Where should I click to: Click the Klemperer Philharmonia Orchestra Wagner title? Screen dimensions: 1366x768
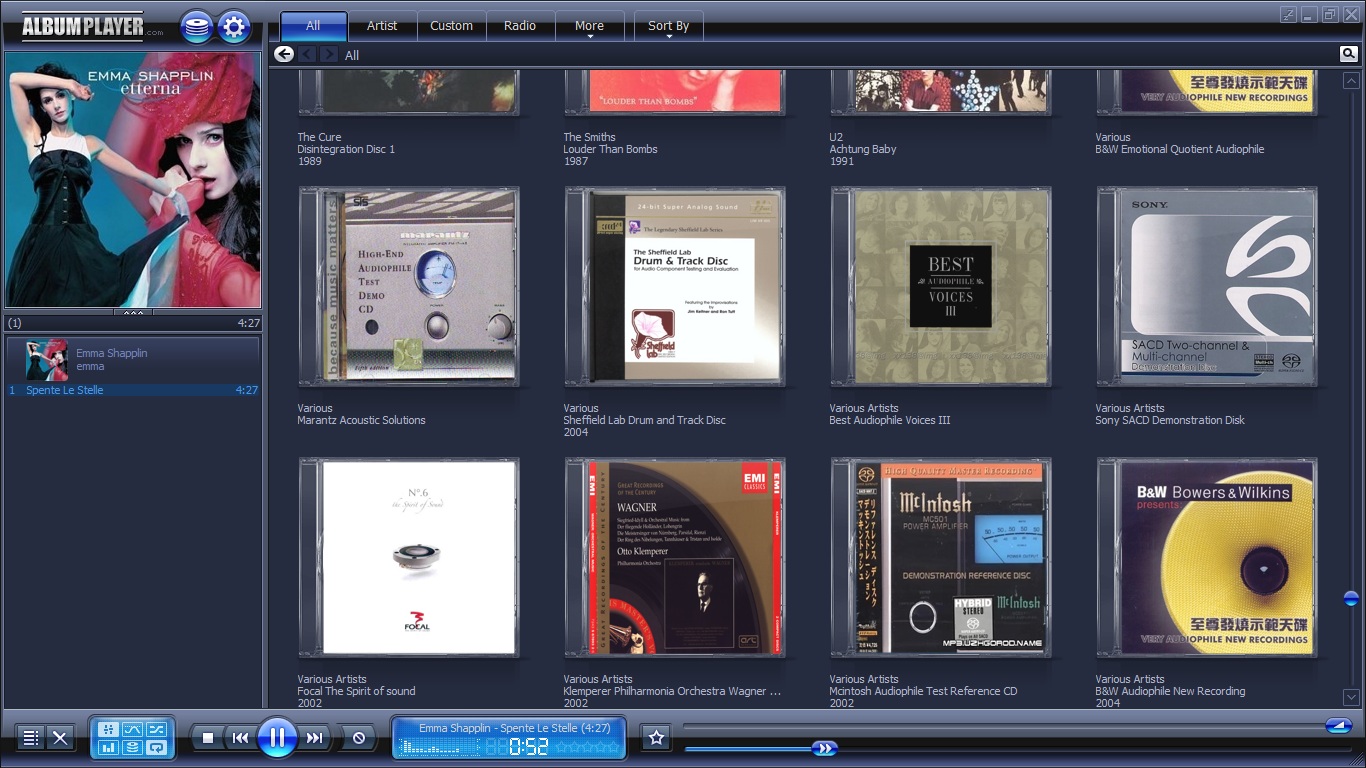672,691
